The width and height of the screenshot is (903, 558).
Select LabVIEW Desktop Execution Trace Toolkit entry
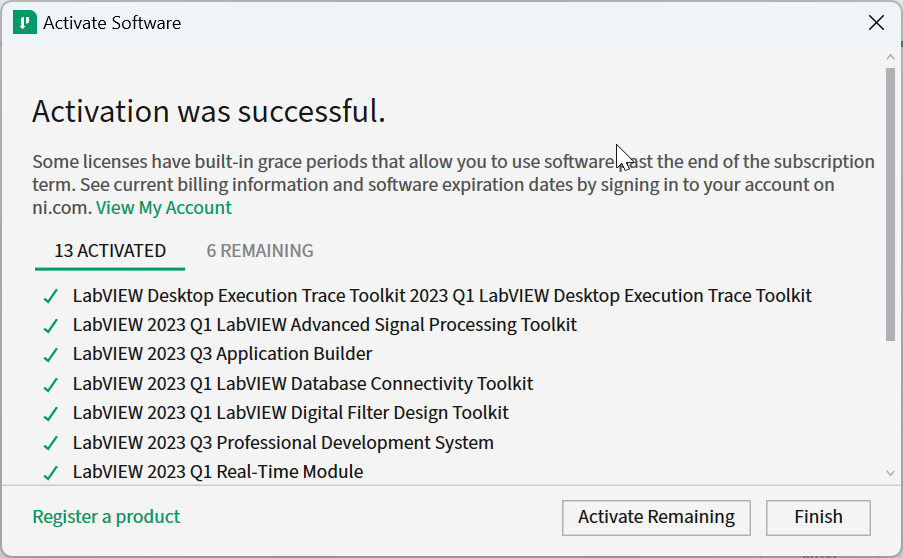click(442, 296)
